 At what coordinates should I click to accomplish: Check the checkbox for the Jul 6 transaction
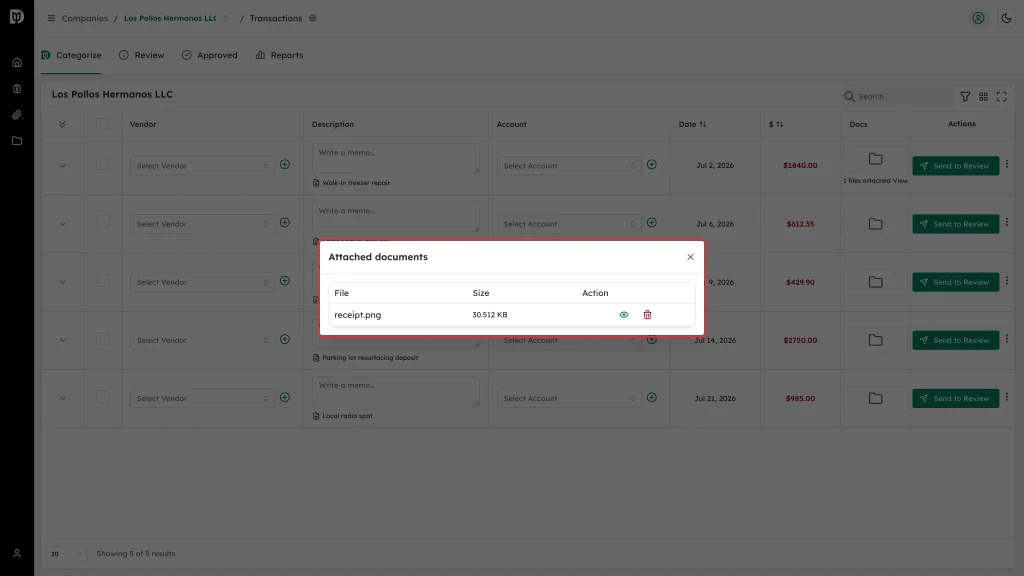103,223
